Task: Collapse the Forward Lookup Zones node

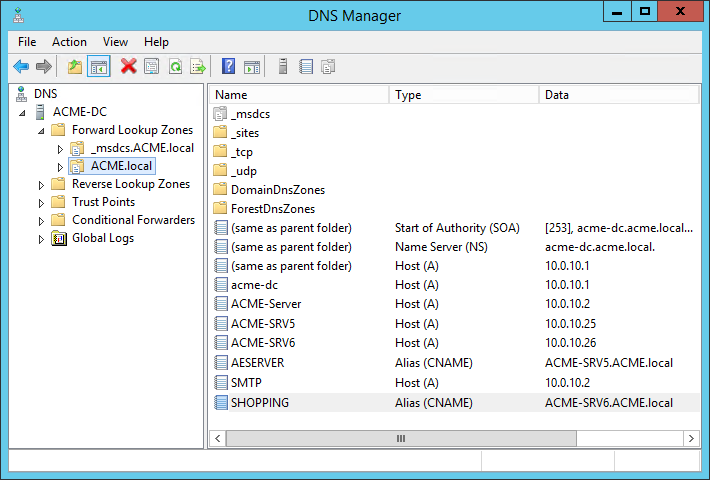Action: (x=41, y=131)
